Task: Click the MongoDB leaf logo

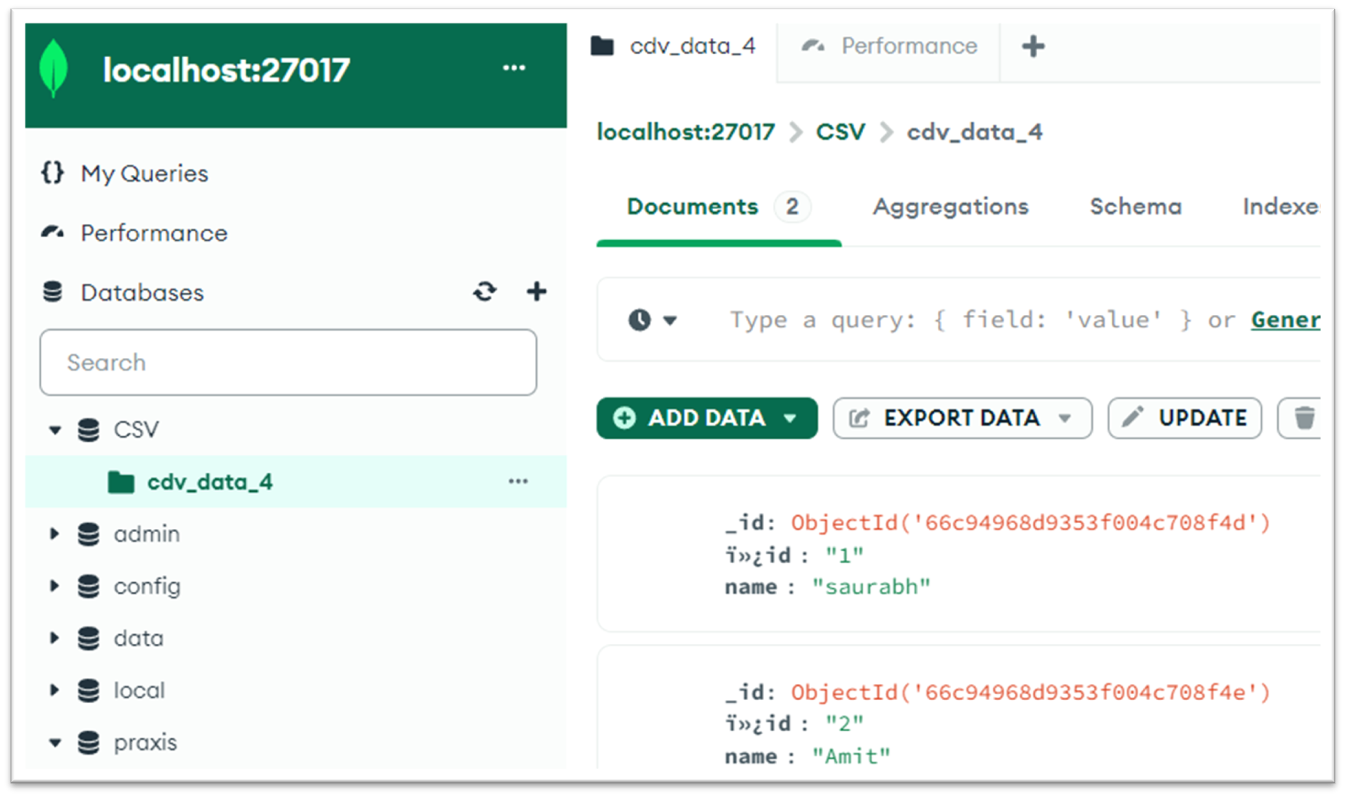Action: point(53,69)
